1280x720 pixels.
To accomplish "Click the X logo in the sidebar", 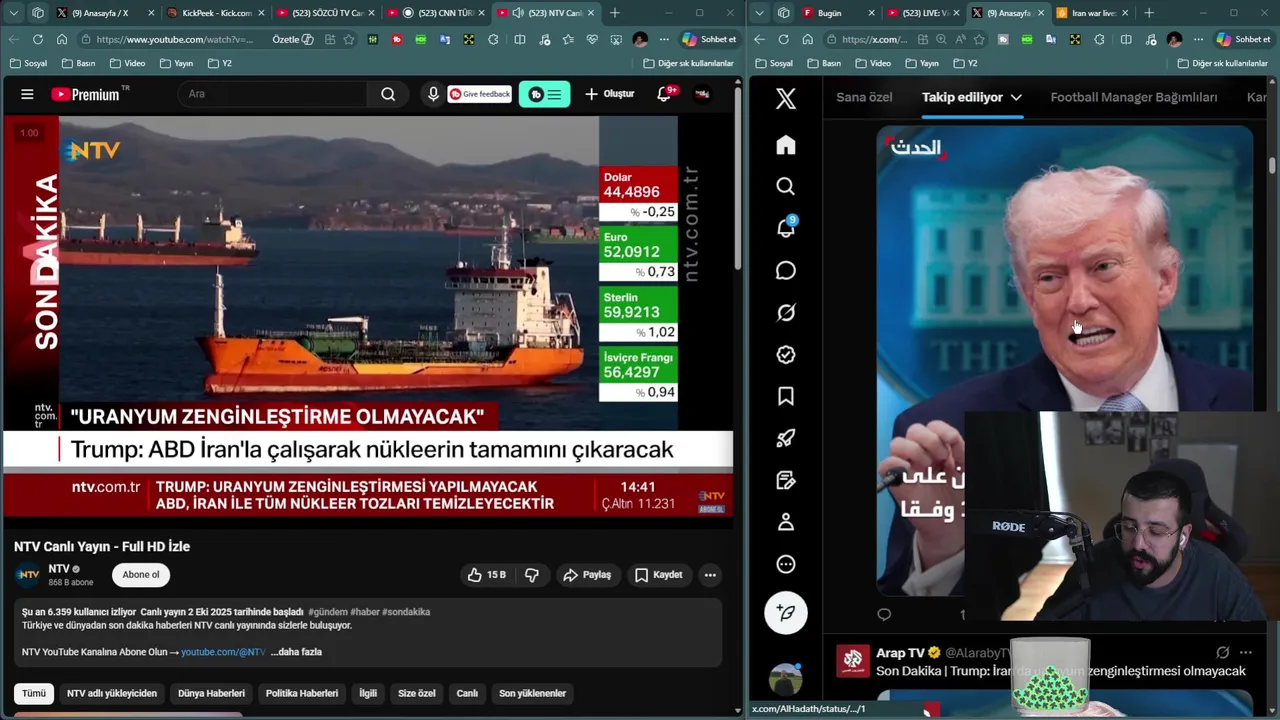I will coord(786,98).
